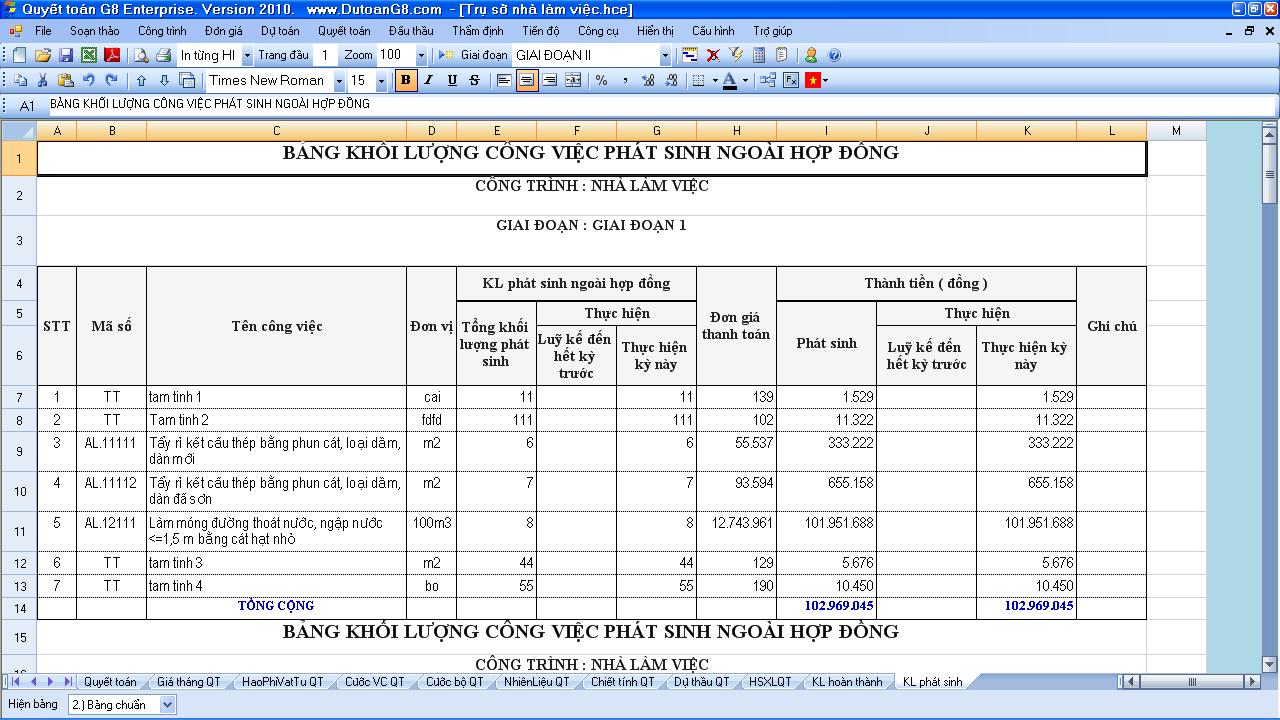1280x720 pixels.
Task: Click the comma thousands separator icon
Action: [x=625, y=80]
